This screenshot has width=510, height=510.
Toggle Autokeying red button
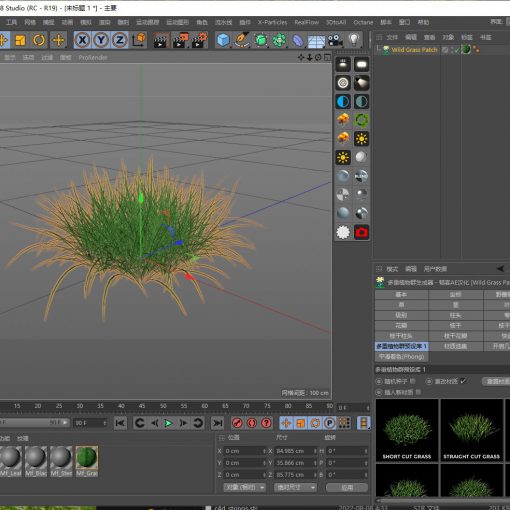pyautogui.click(x=252, y=423)
